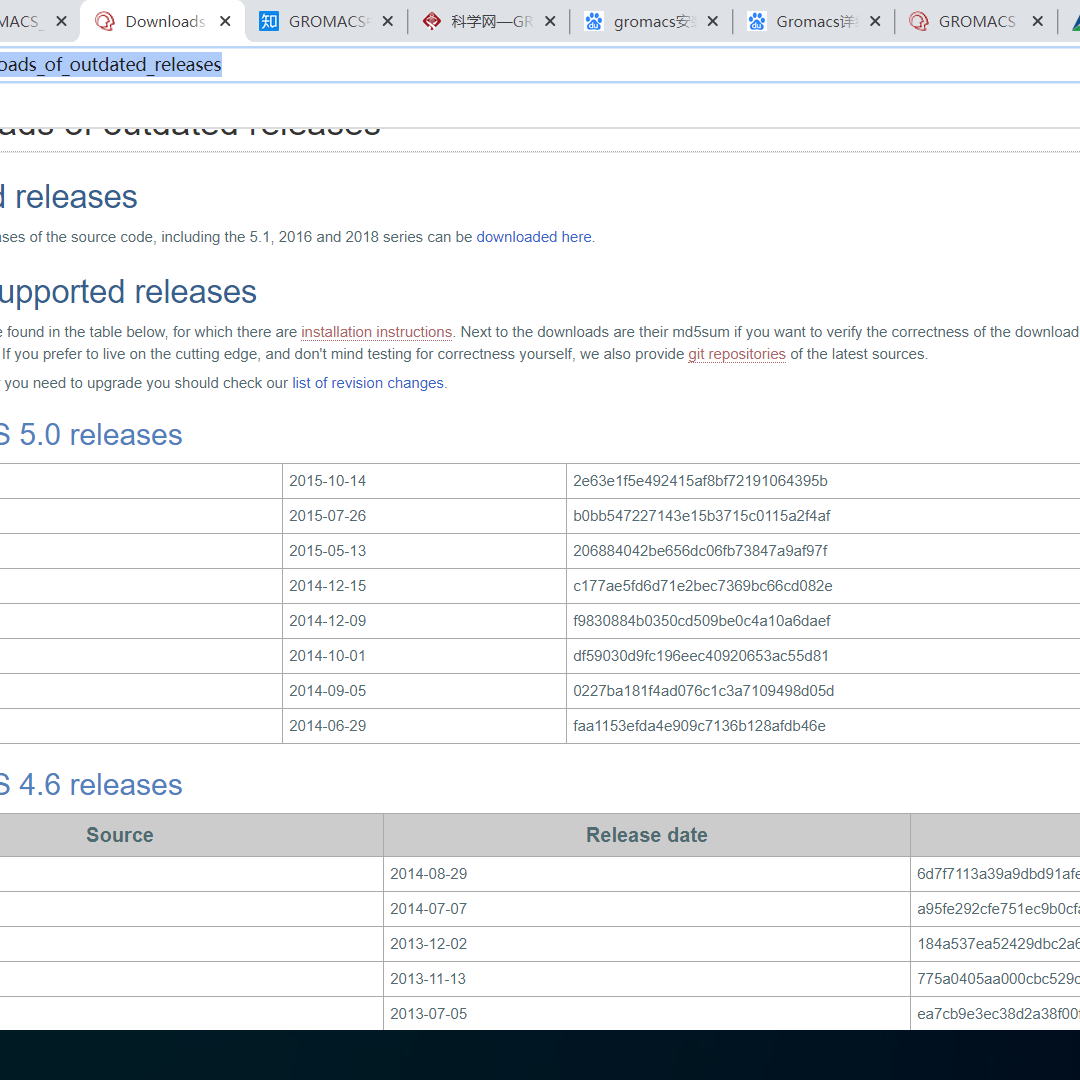Close the 科学网 tab

550,21
